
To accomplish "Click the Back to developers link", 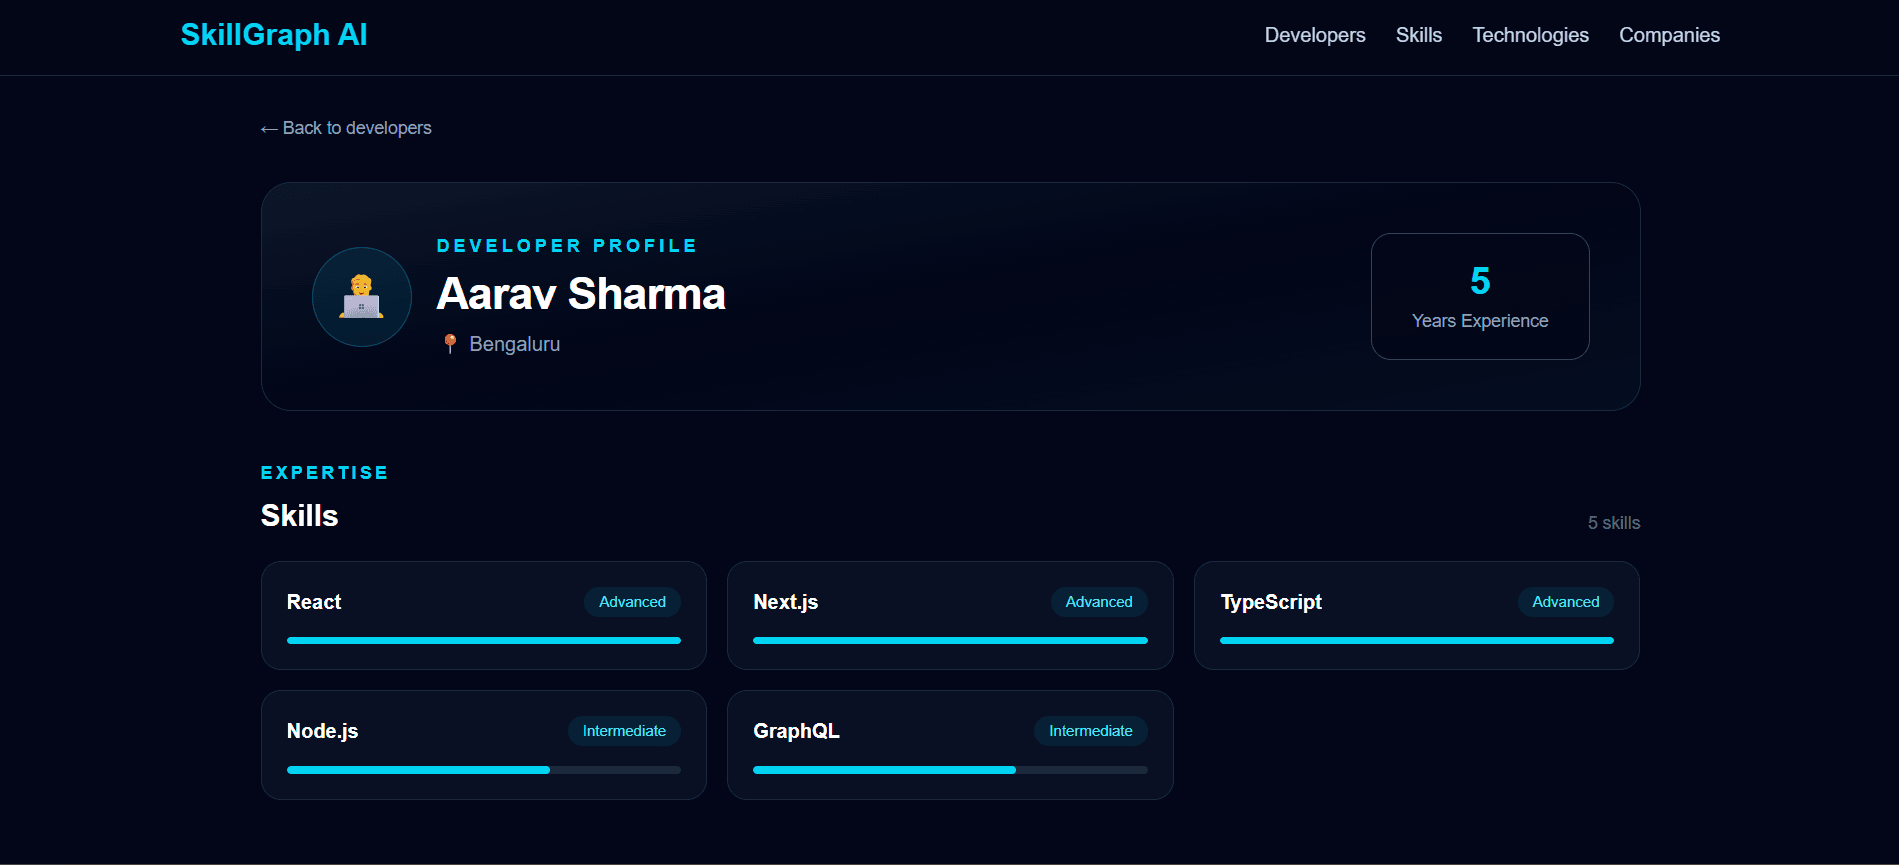I will [x=346, y=128].
